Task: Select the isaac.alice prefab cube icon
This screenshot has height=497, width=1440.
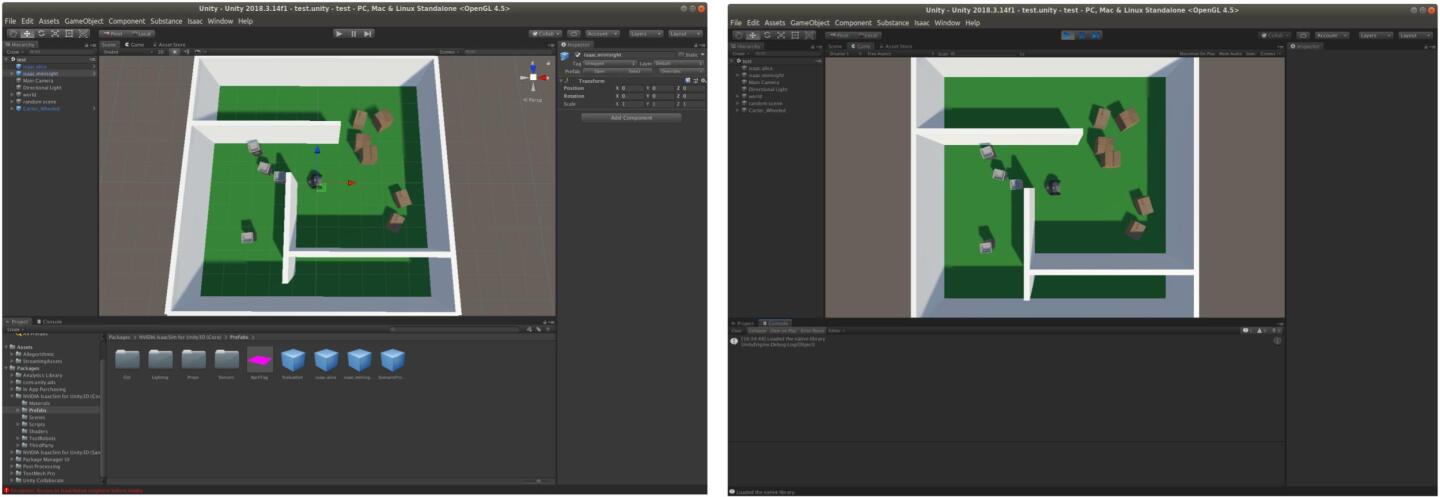Action: point(326,360)
